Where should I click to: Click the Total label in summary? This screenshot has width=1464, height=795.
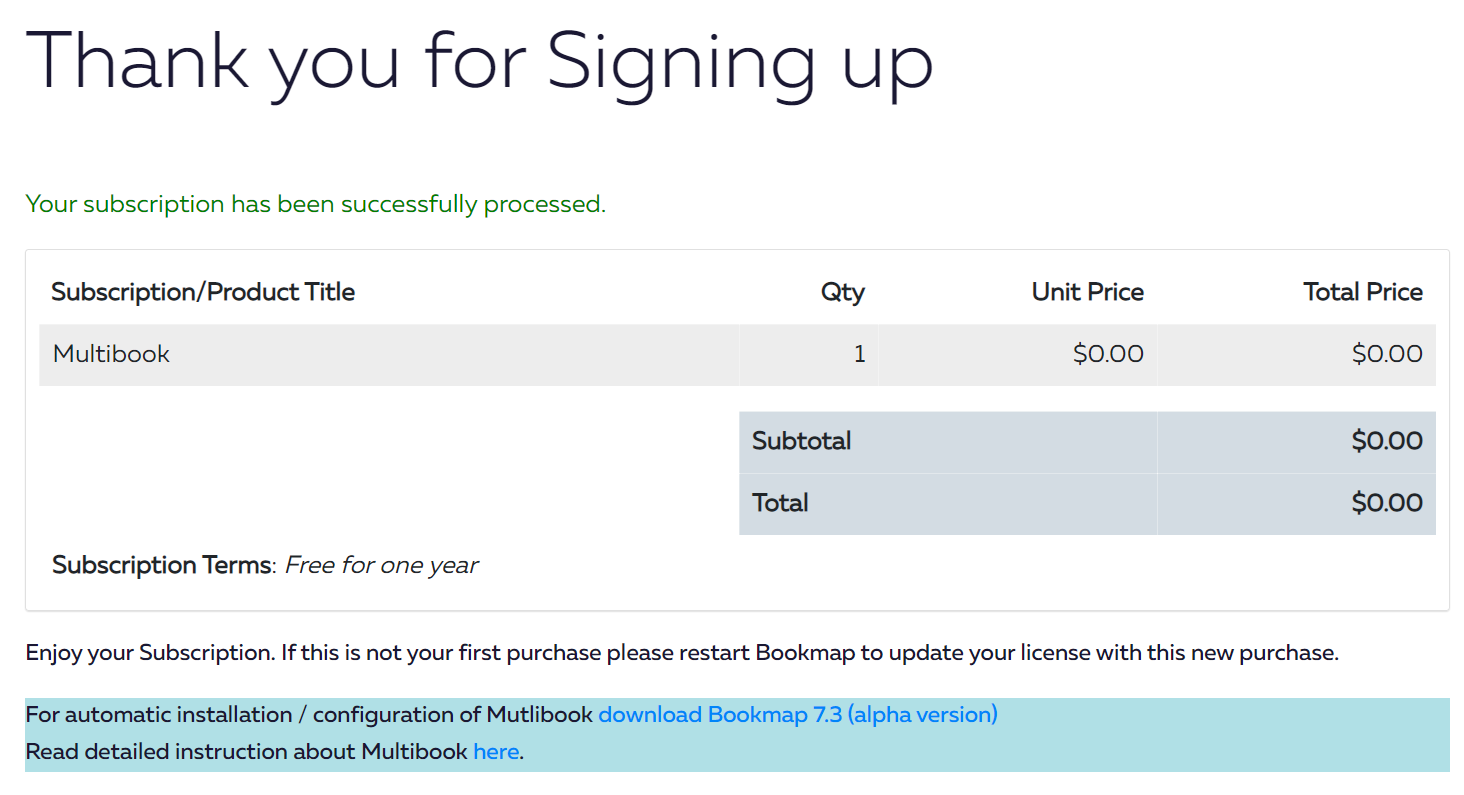click(x=780, y=503)
